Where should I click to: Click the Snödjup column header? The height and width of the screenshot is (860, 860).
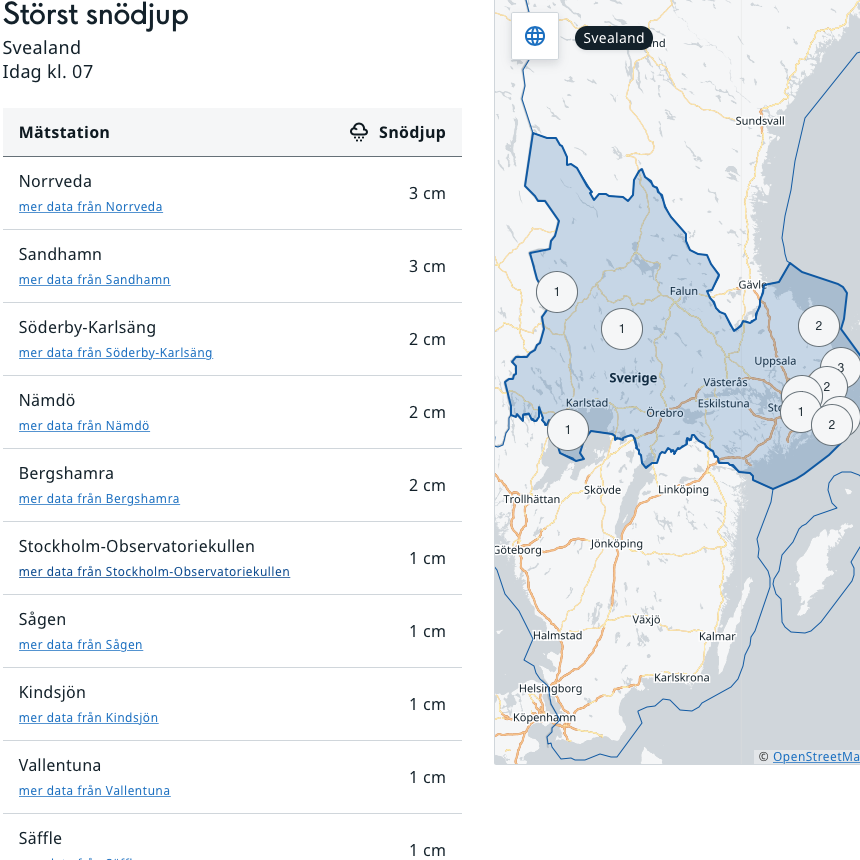(x=411, y=132)
